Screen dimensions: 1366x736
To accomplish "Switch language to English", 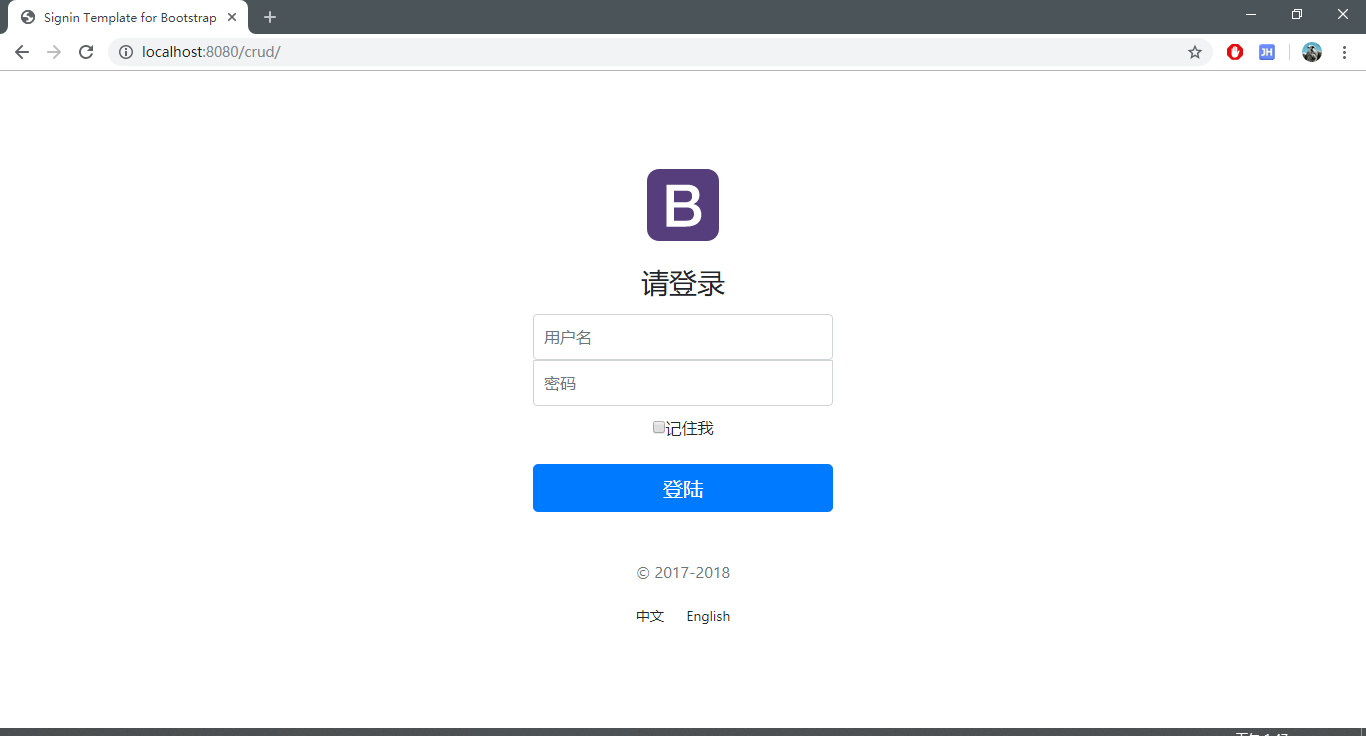I will tap(708, 616).
